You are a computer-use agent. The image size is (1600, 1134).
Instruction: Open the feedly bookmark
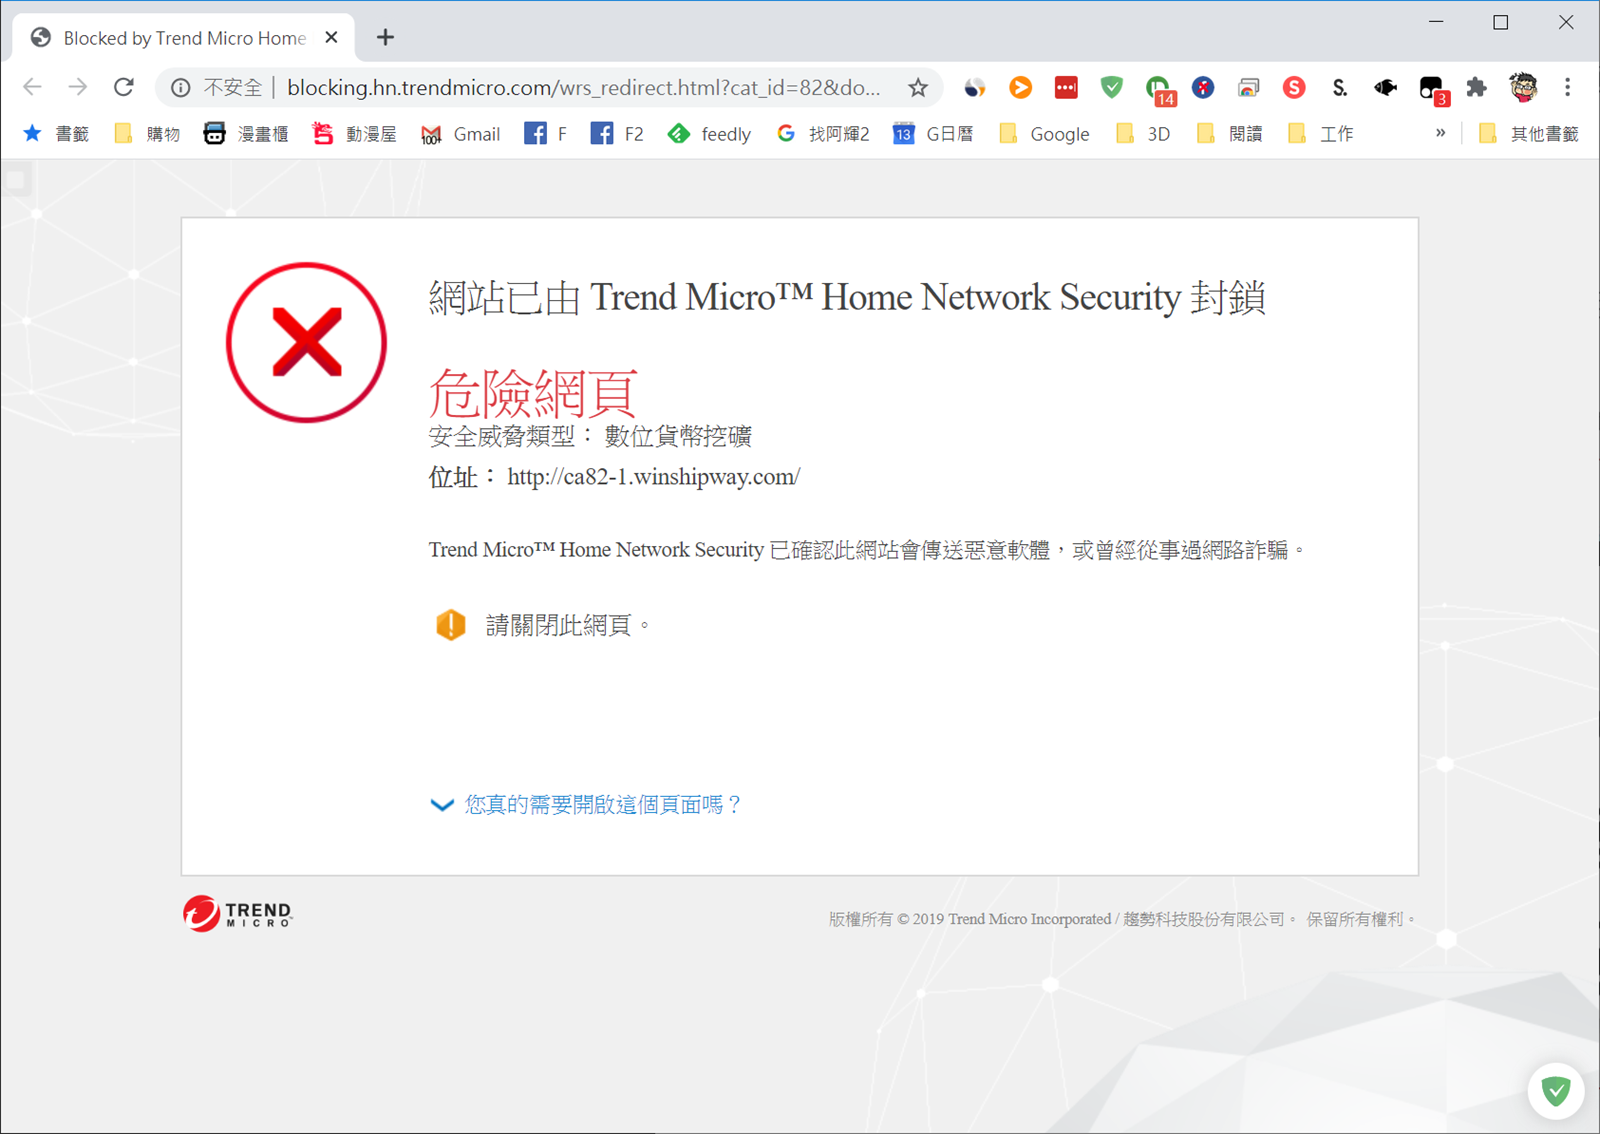tap(709, 134)
